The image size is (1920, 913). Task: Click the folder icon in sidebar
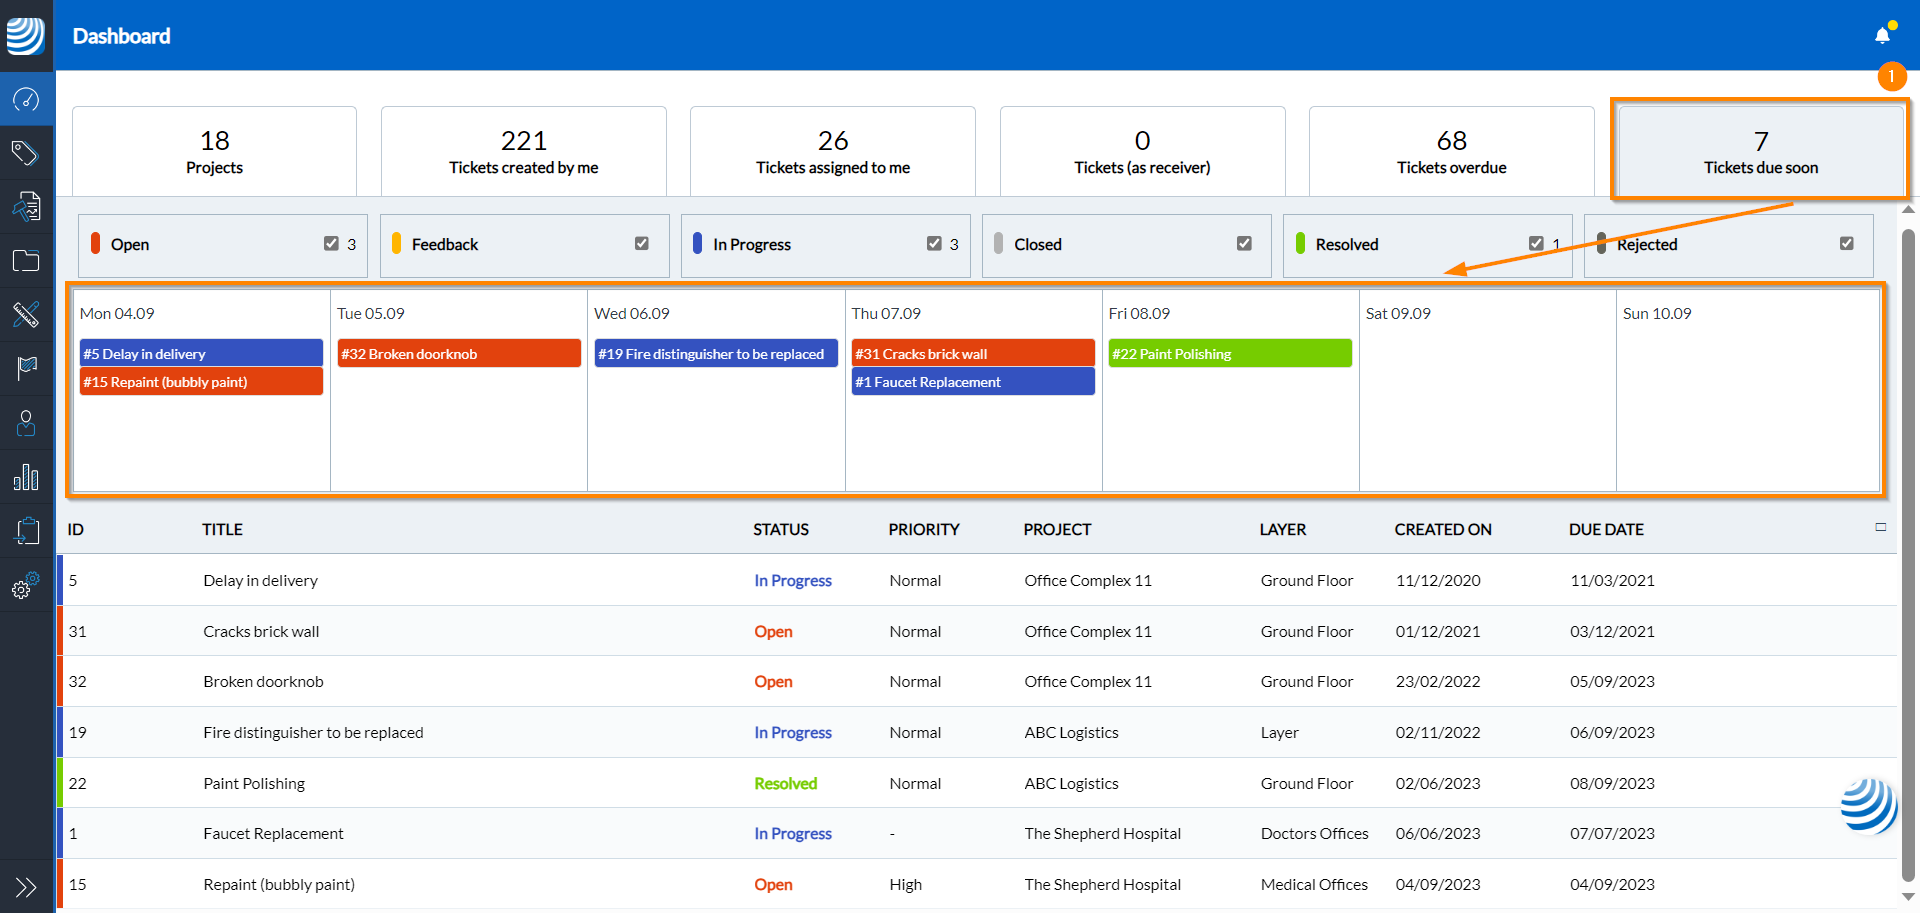point(26,261)
